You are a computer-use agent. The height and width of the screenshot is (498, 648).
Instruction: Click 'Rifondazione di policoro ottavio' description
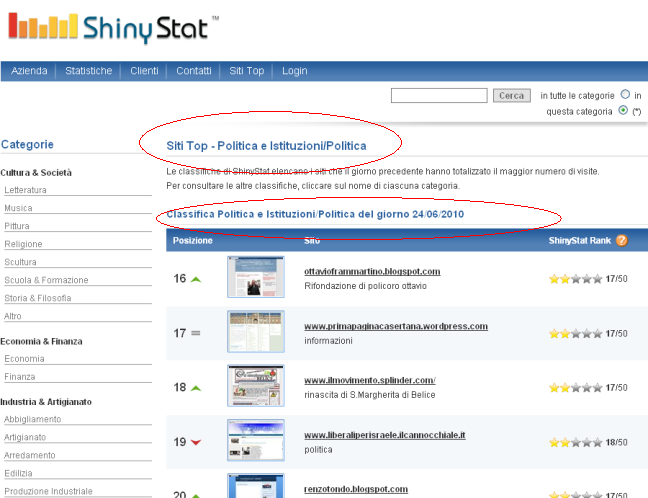(365, 286)
